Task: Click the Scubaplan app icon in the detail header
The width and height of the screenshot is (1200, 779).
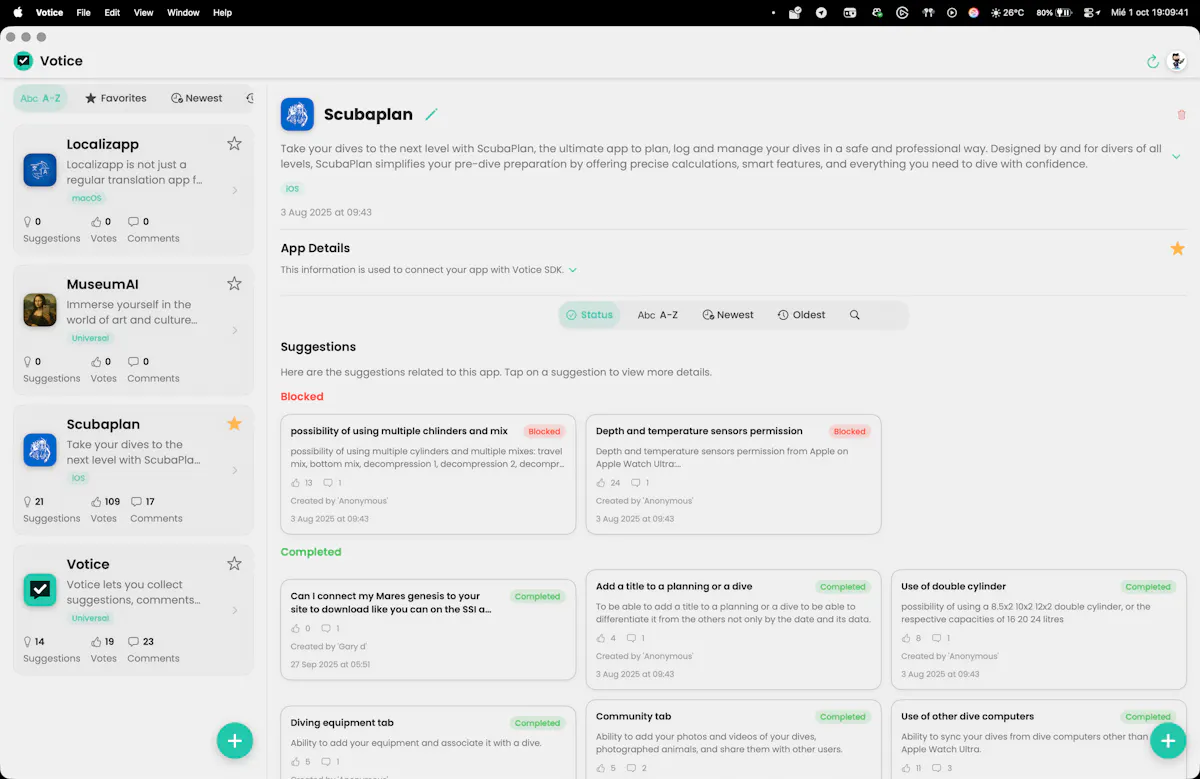Action: click(297, 114)
